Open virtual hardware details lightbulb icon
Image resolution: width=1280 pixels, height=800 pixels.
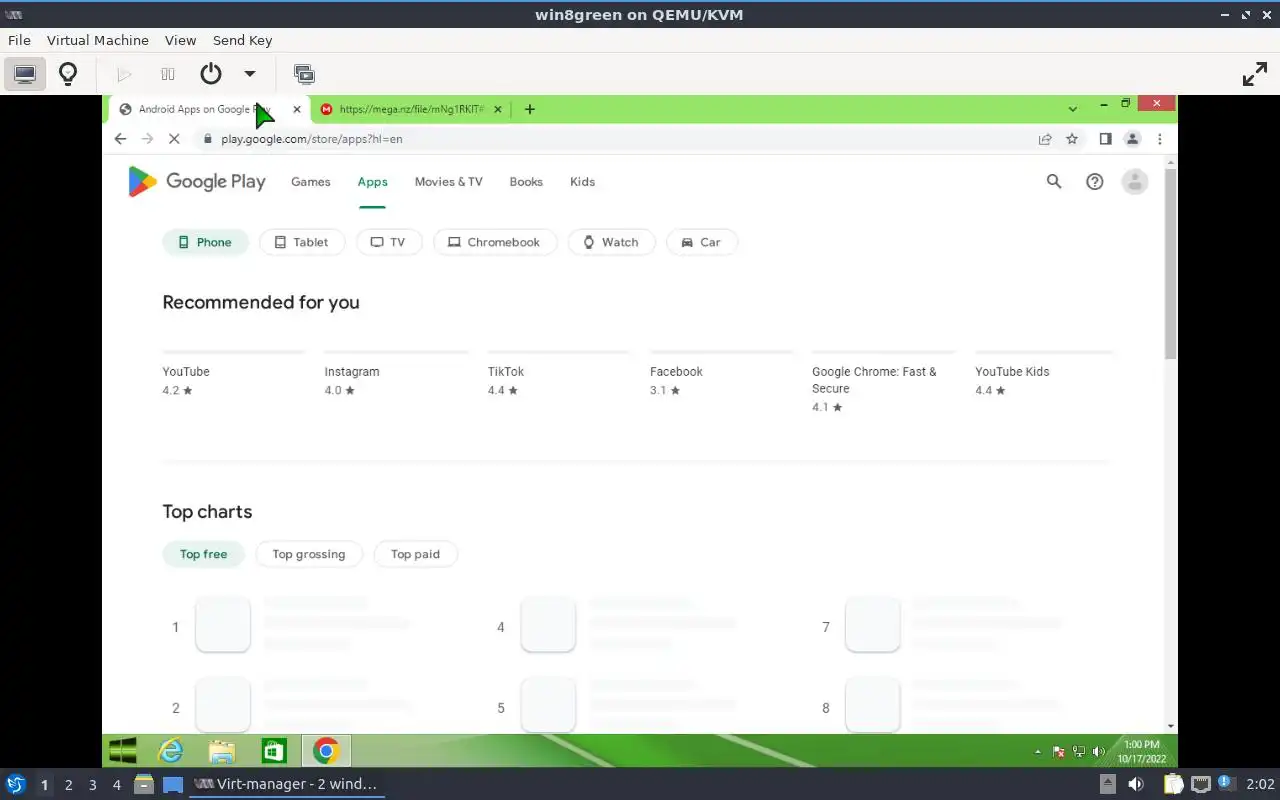pyautogui.click(x=68, y=74)
